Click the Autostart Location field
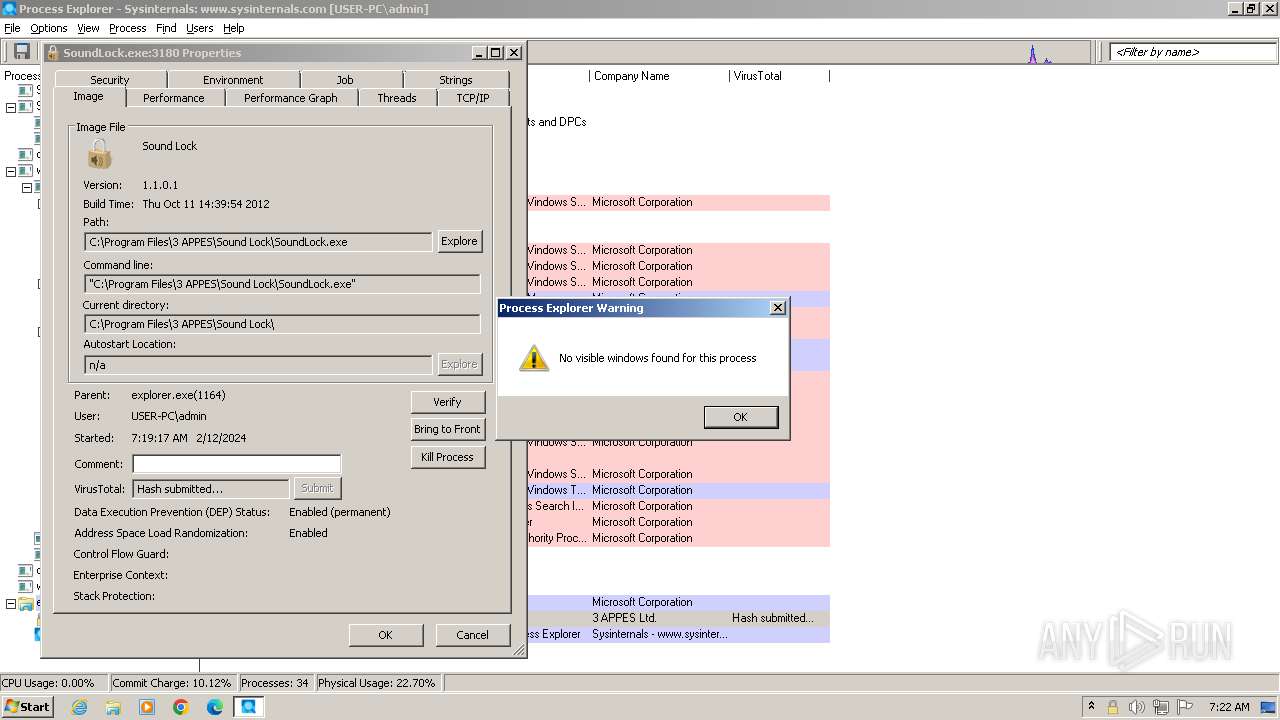Screen dimensions: 1280x720 point(258,365)
